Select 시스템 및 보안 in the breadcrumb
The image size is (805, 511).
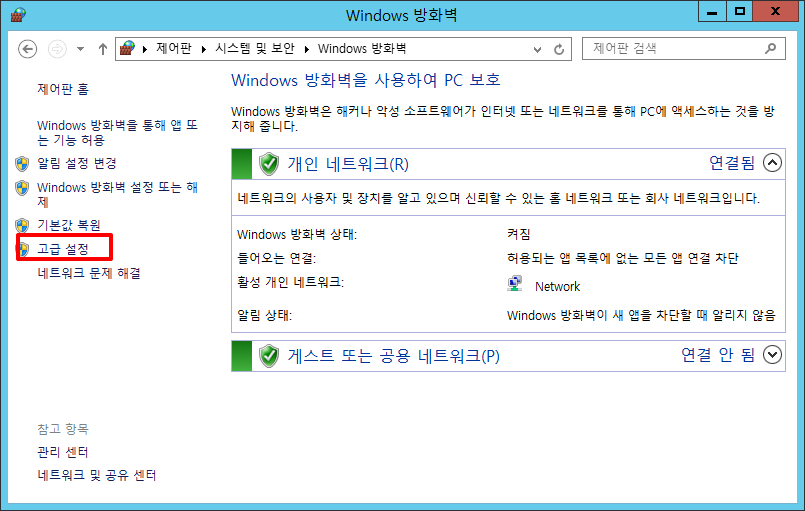point(255,48)
